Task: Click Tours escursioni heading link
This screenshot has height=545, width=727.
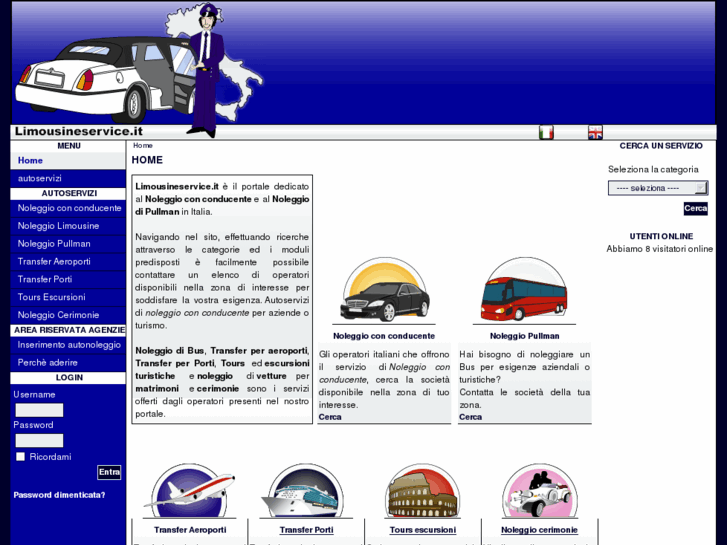Action: (423, 530)
